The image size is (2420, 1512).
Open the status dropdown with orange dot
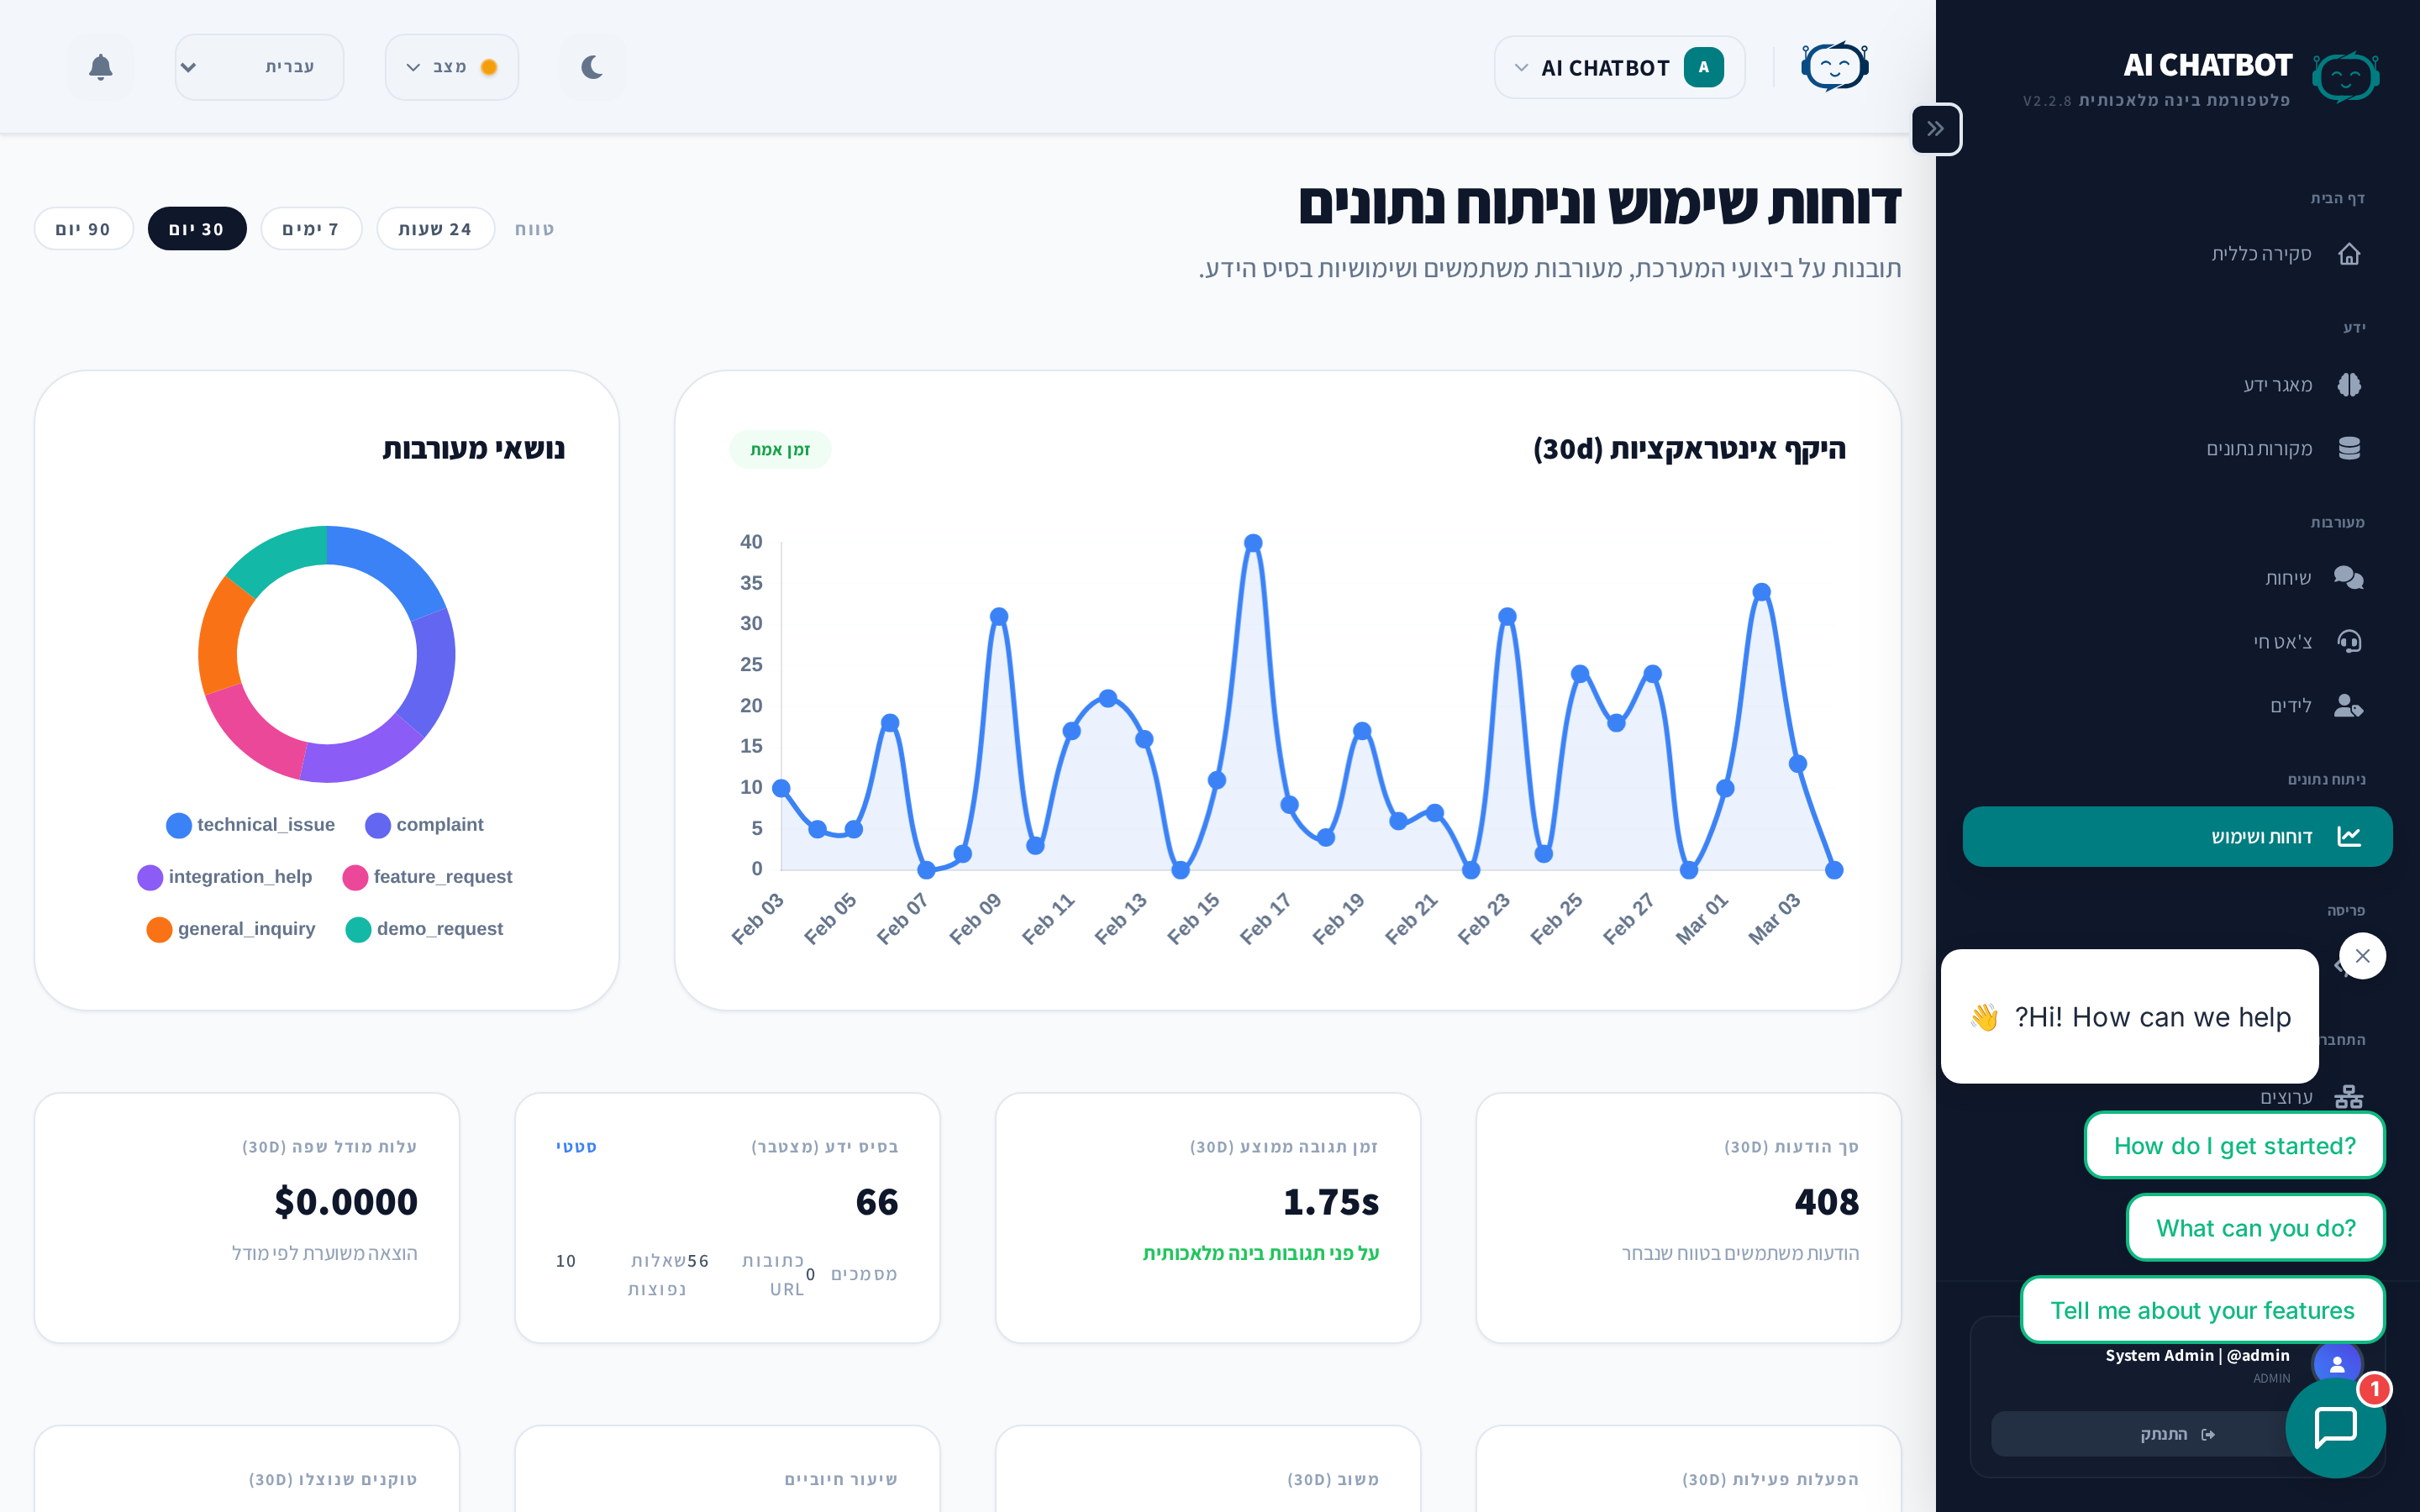pos(452,67)
